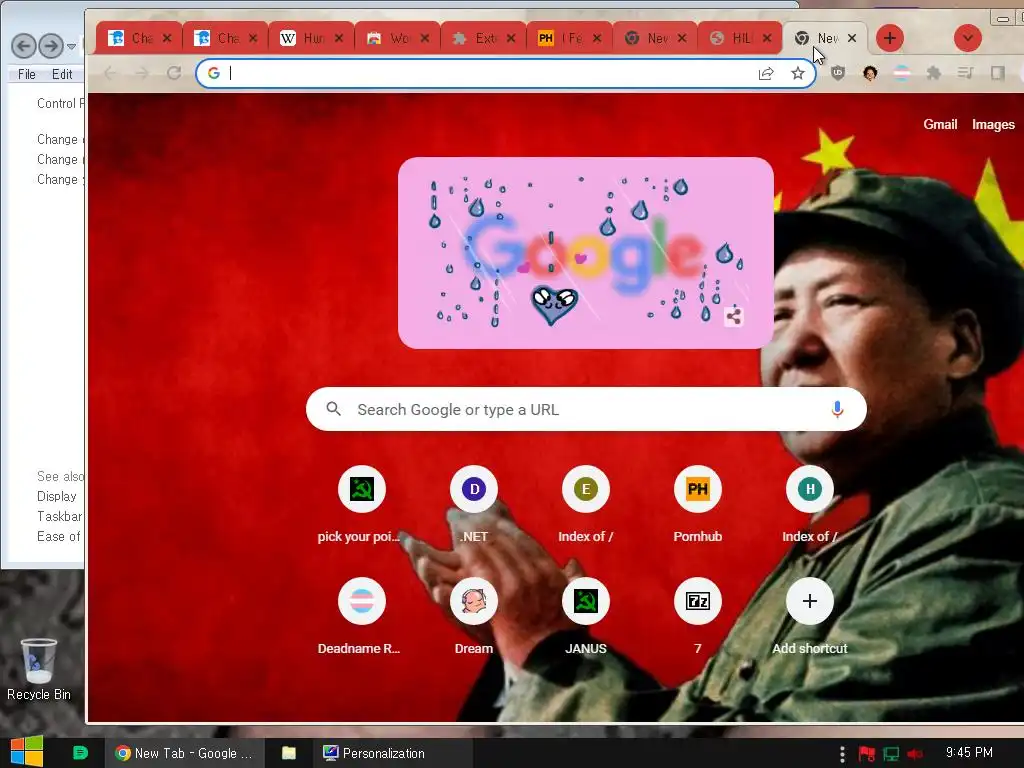Image resolution: width=1024 pixels, height=768 pixels.
Task: Open the avatar-face extension icon
Action: coord(870,73)
